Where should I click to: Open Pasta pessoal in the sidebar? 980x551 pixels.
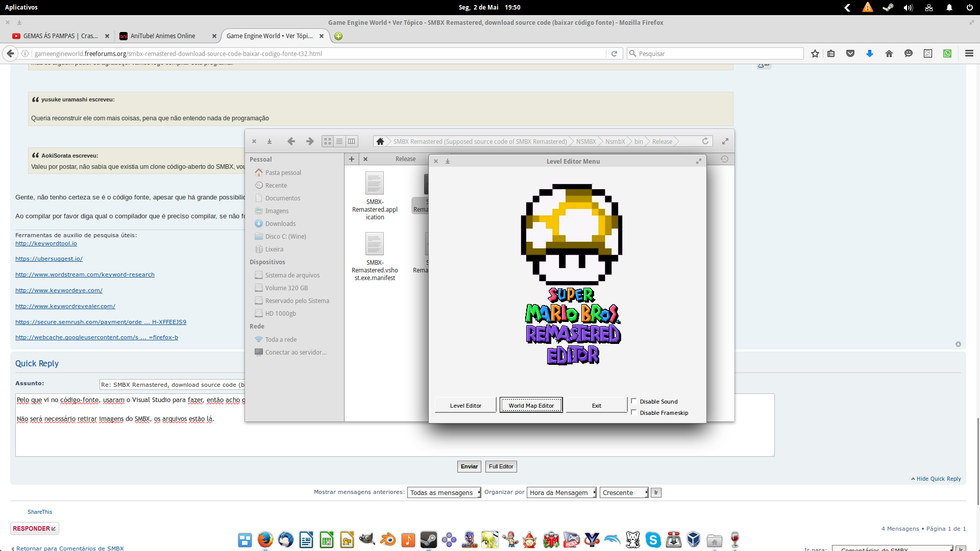pos(282,172)
